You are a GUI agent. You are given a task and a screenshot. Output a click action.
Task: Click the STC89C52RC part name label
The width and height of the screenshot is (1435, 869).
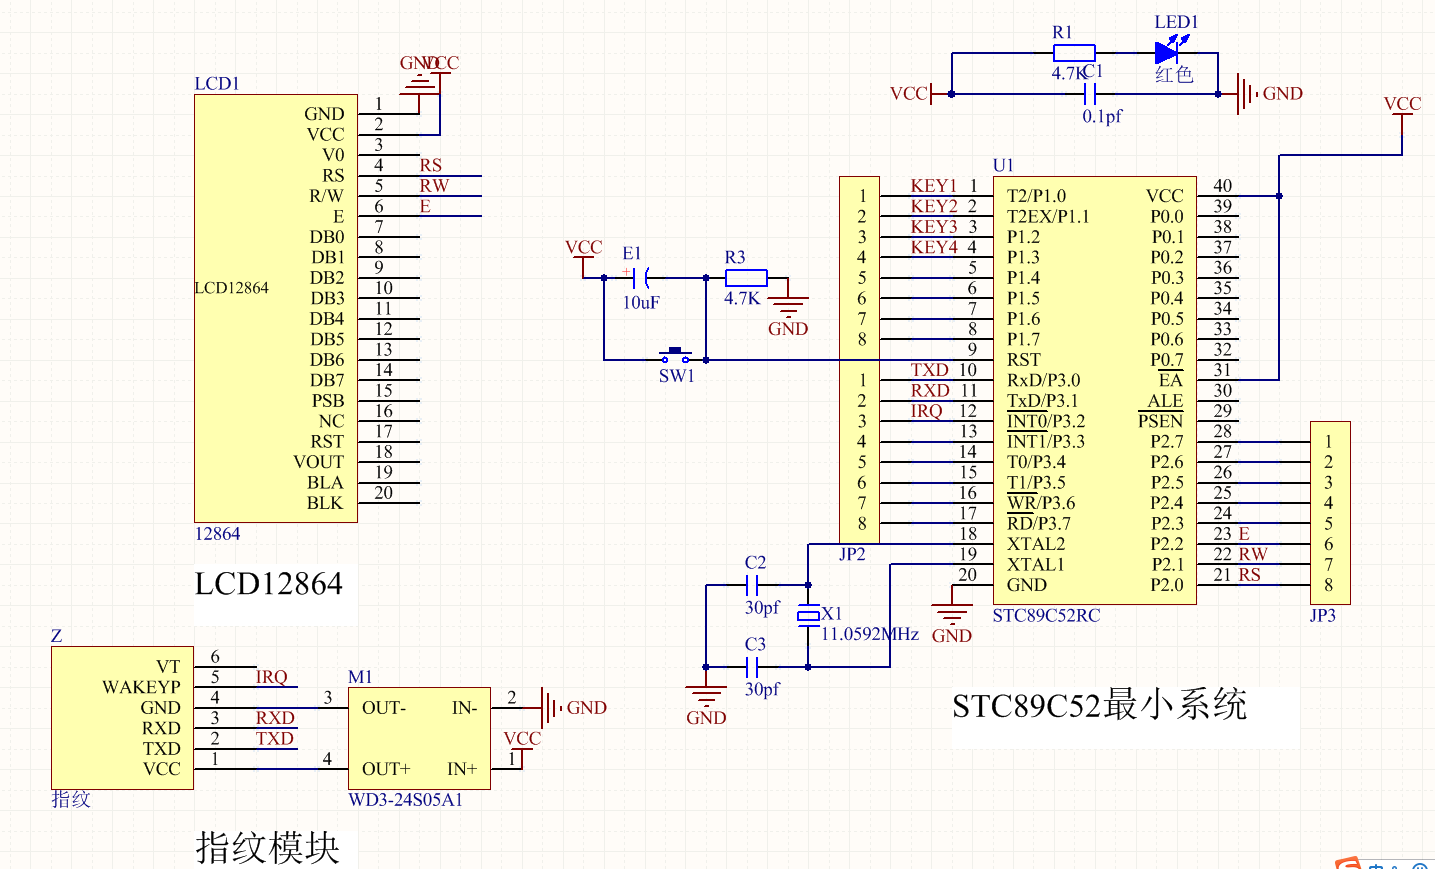click(1046, 616)
